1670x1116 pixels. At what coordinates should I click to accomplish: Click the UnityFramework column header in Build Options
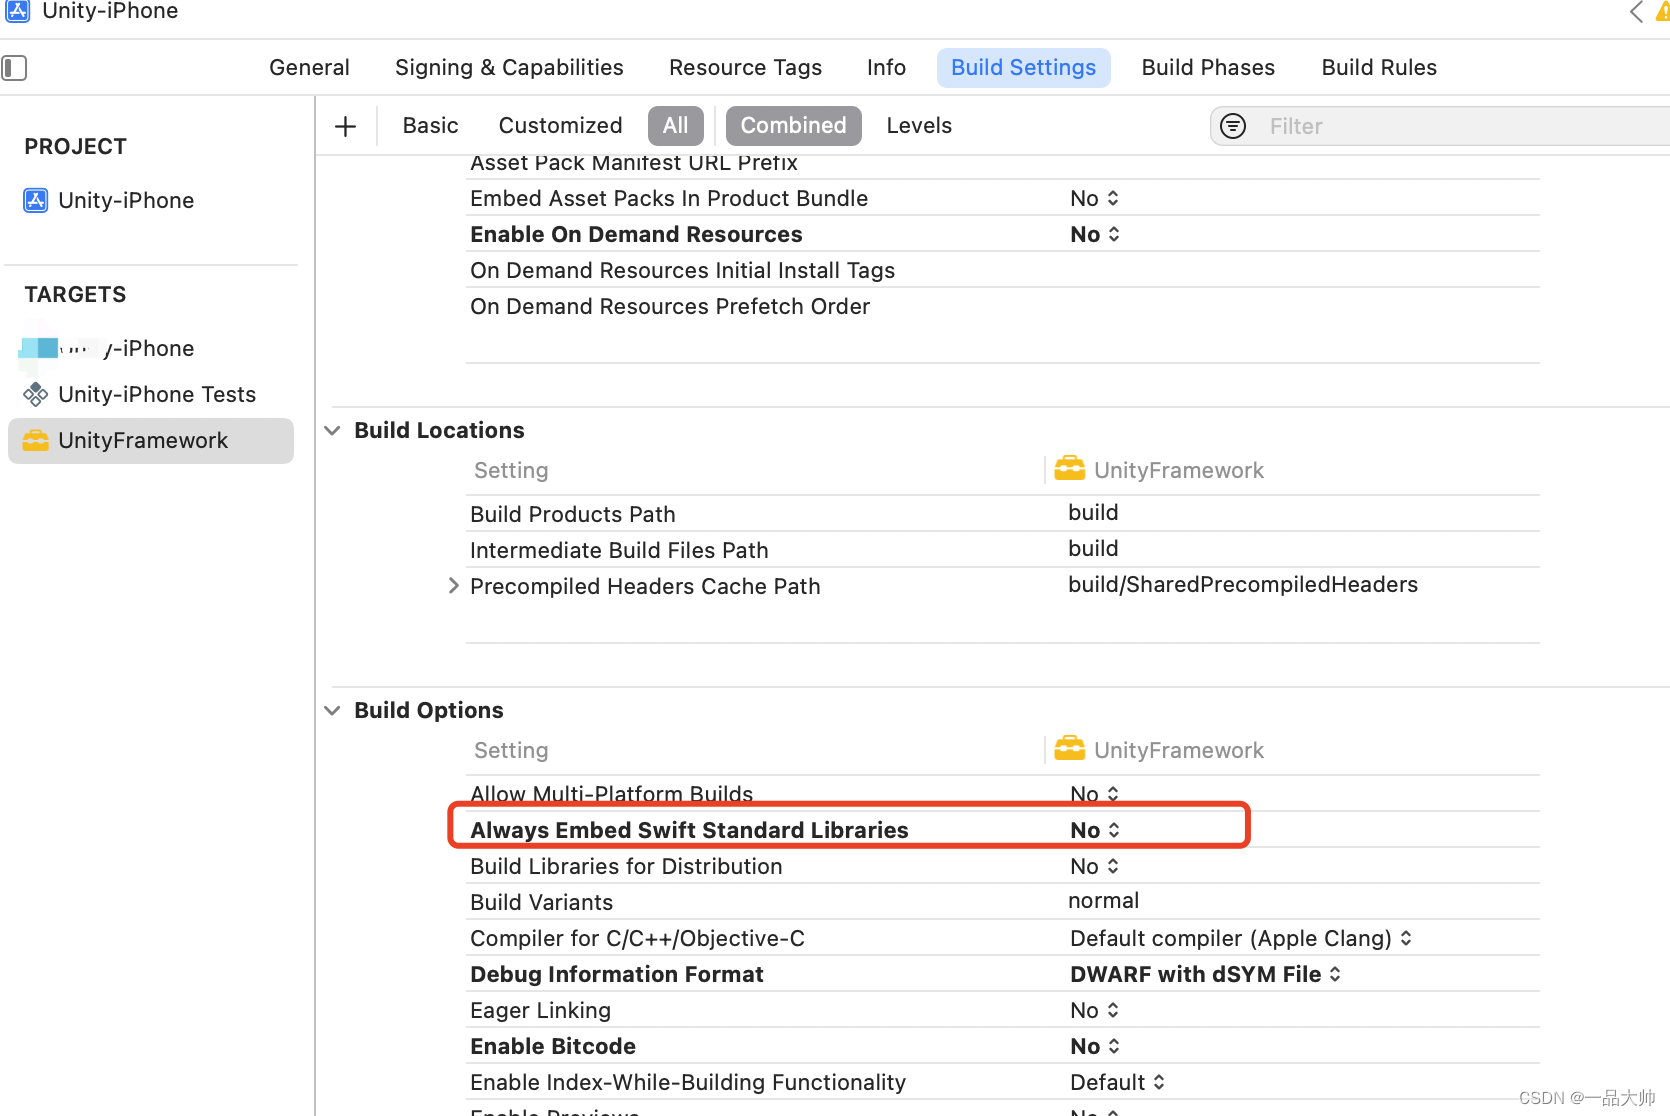(x=1160, y=750)
